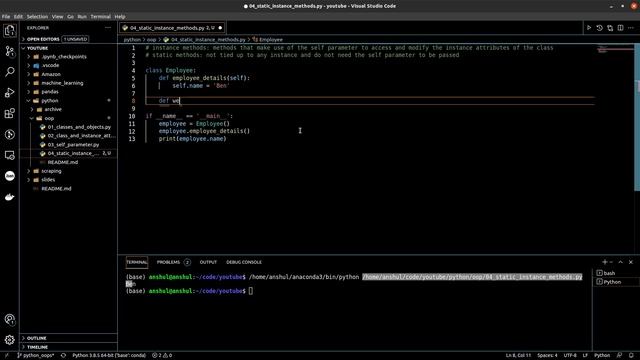Create a new terminal with plus icon
Viewport: 640px width, 360px height.
[604, 262]
